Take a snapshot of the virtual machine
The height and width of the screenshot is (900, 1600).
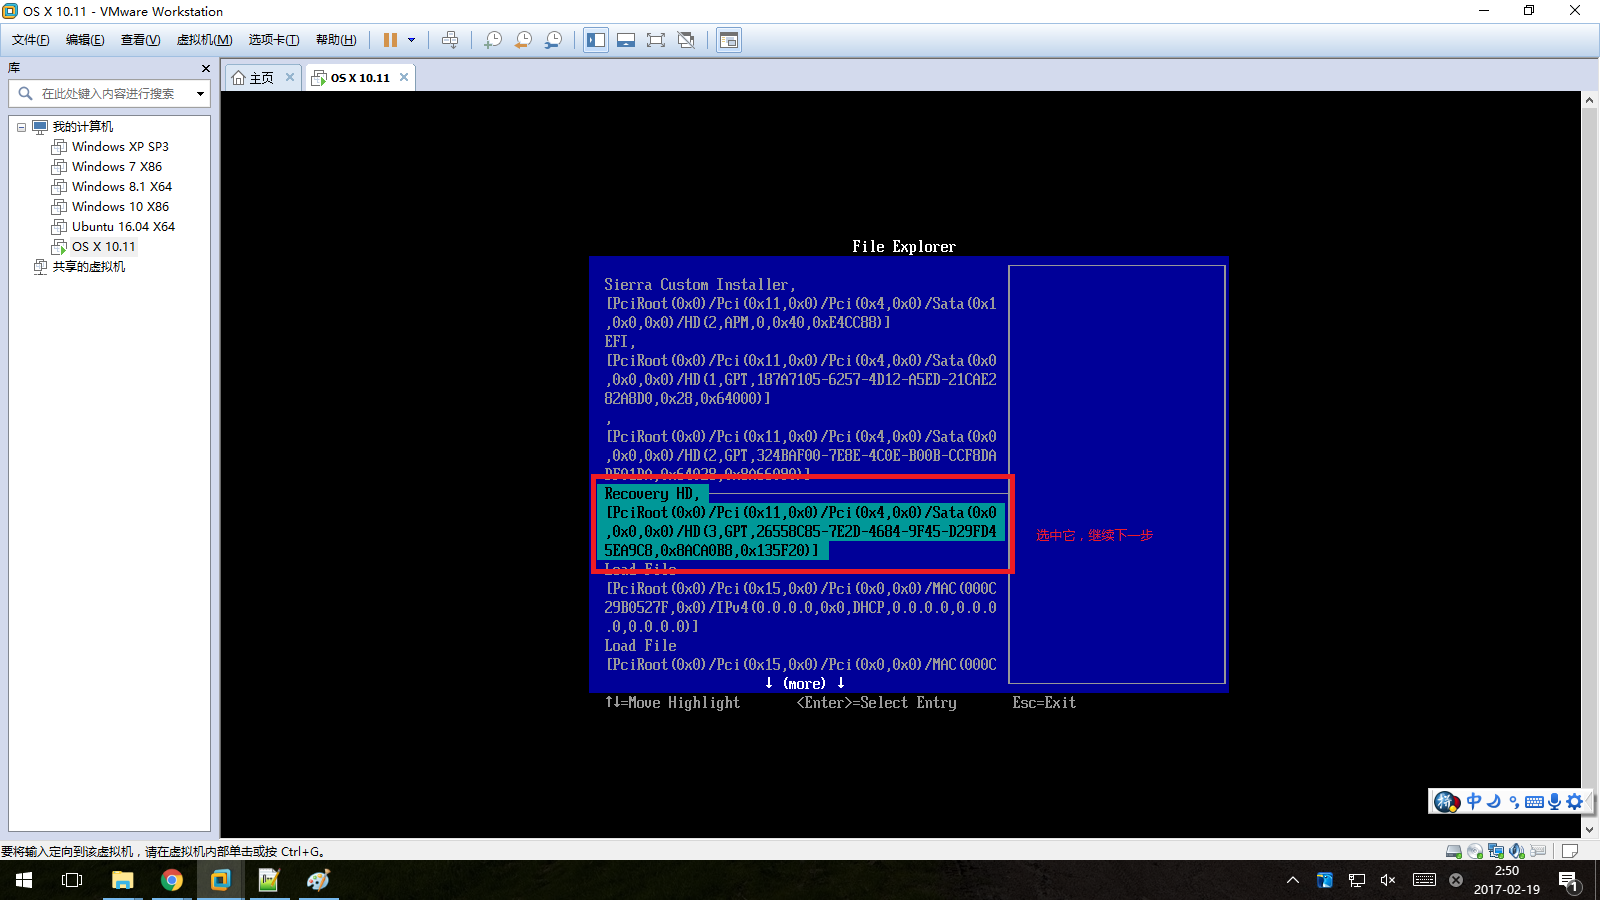point(492,40)
